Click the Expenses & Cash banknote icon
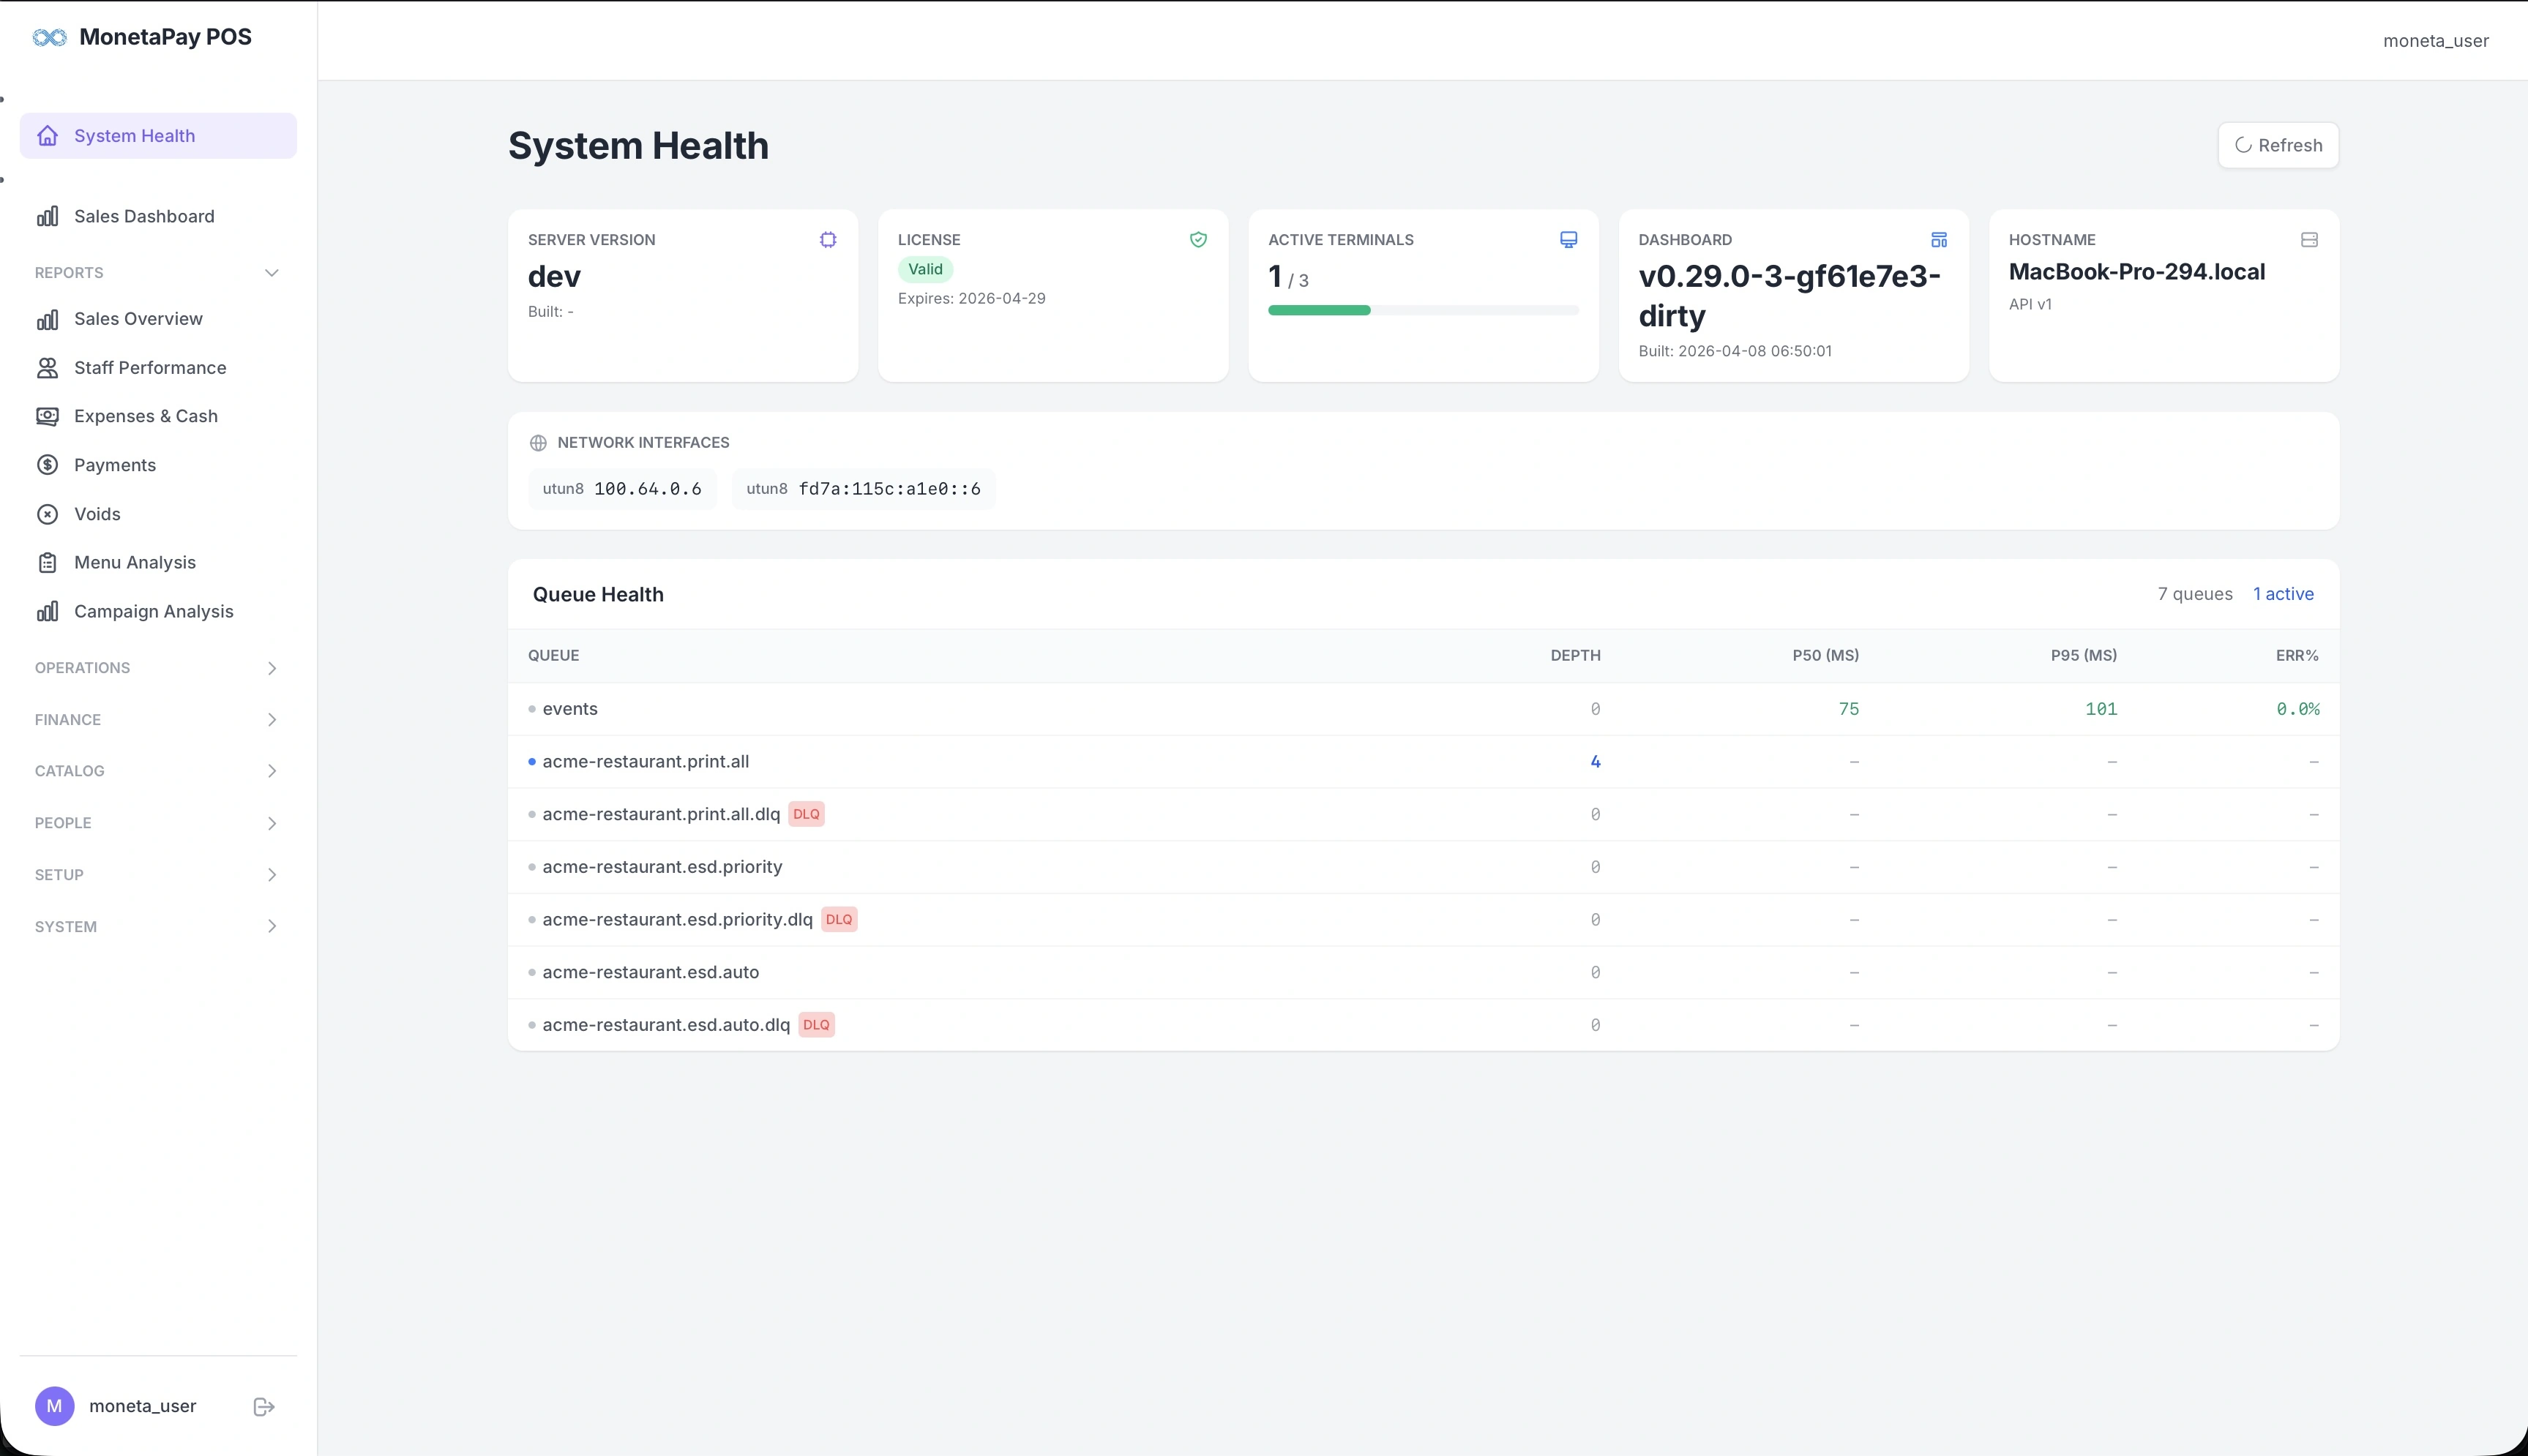Viewport: 2528px width, 1456px height. click(x=47, y=416)
